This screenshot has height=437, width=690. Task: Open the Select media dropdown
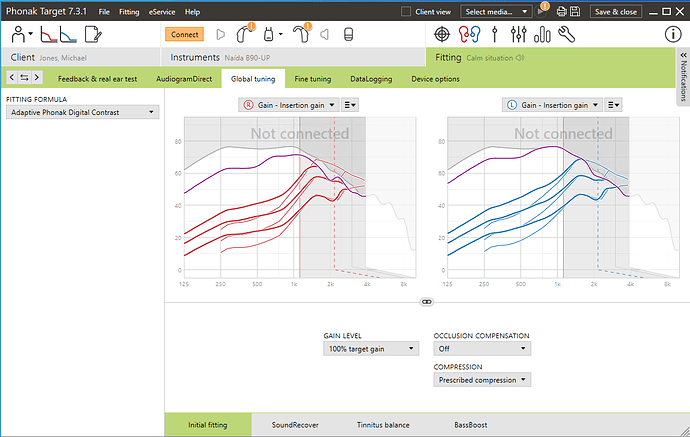click(x=496, y=12)
